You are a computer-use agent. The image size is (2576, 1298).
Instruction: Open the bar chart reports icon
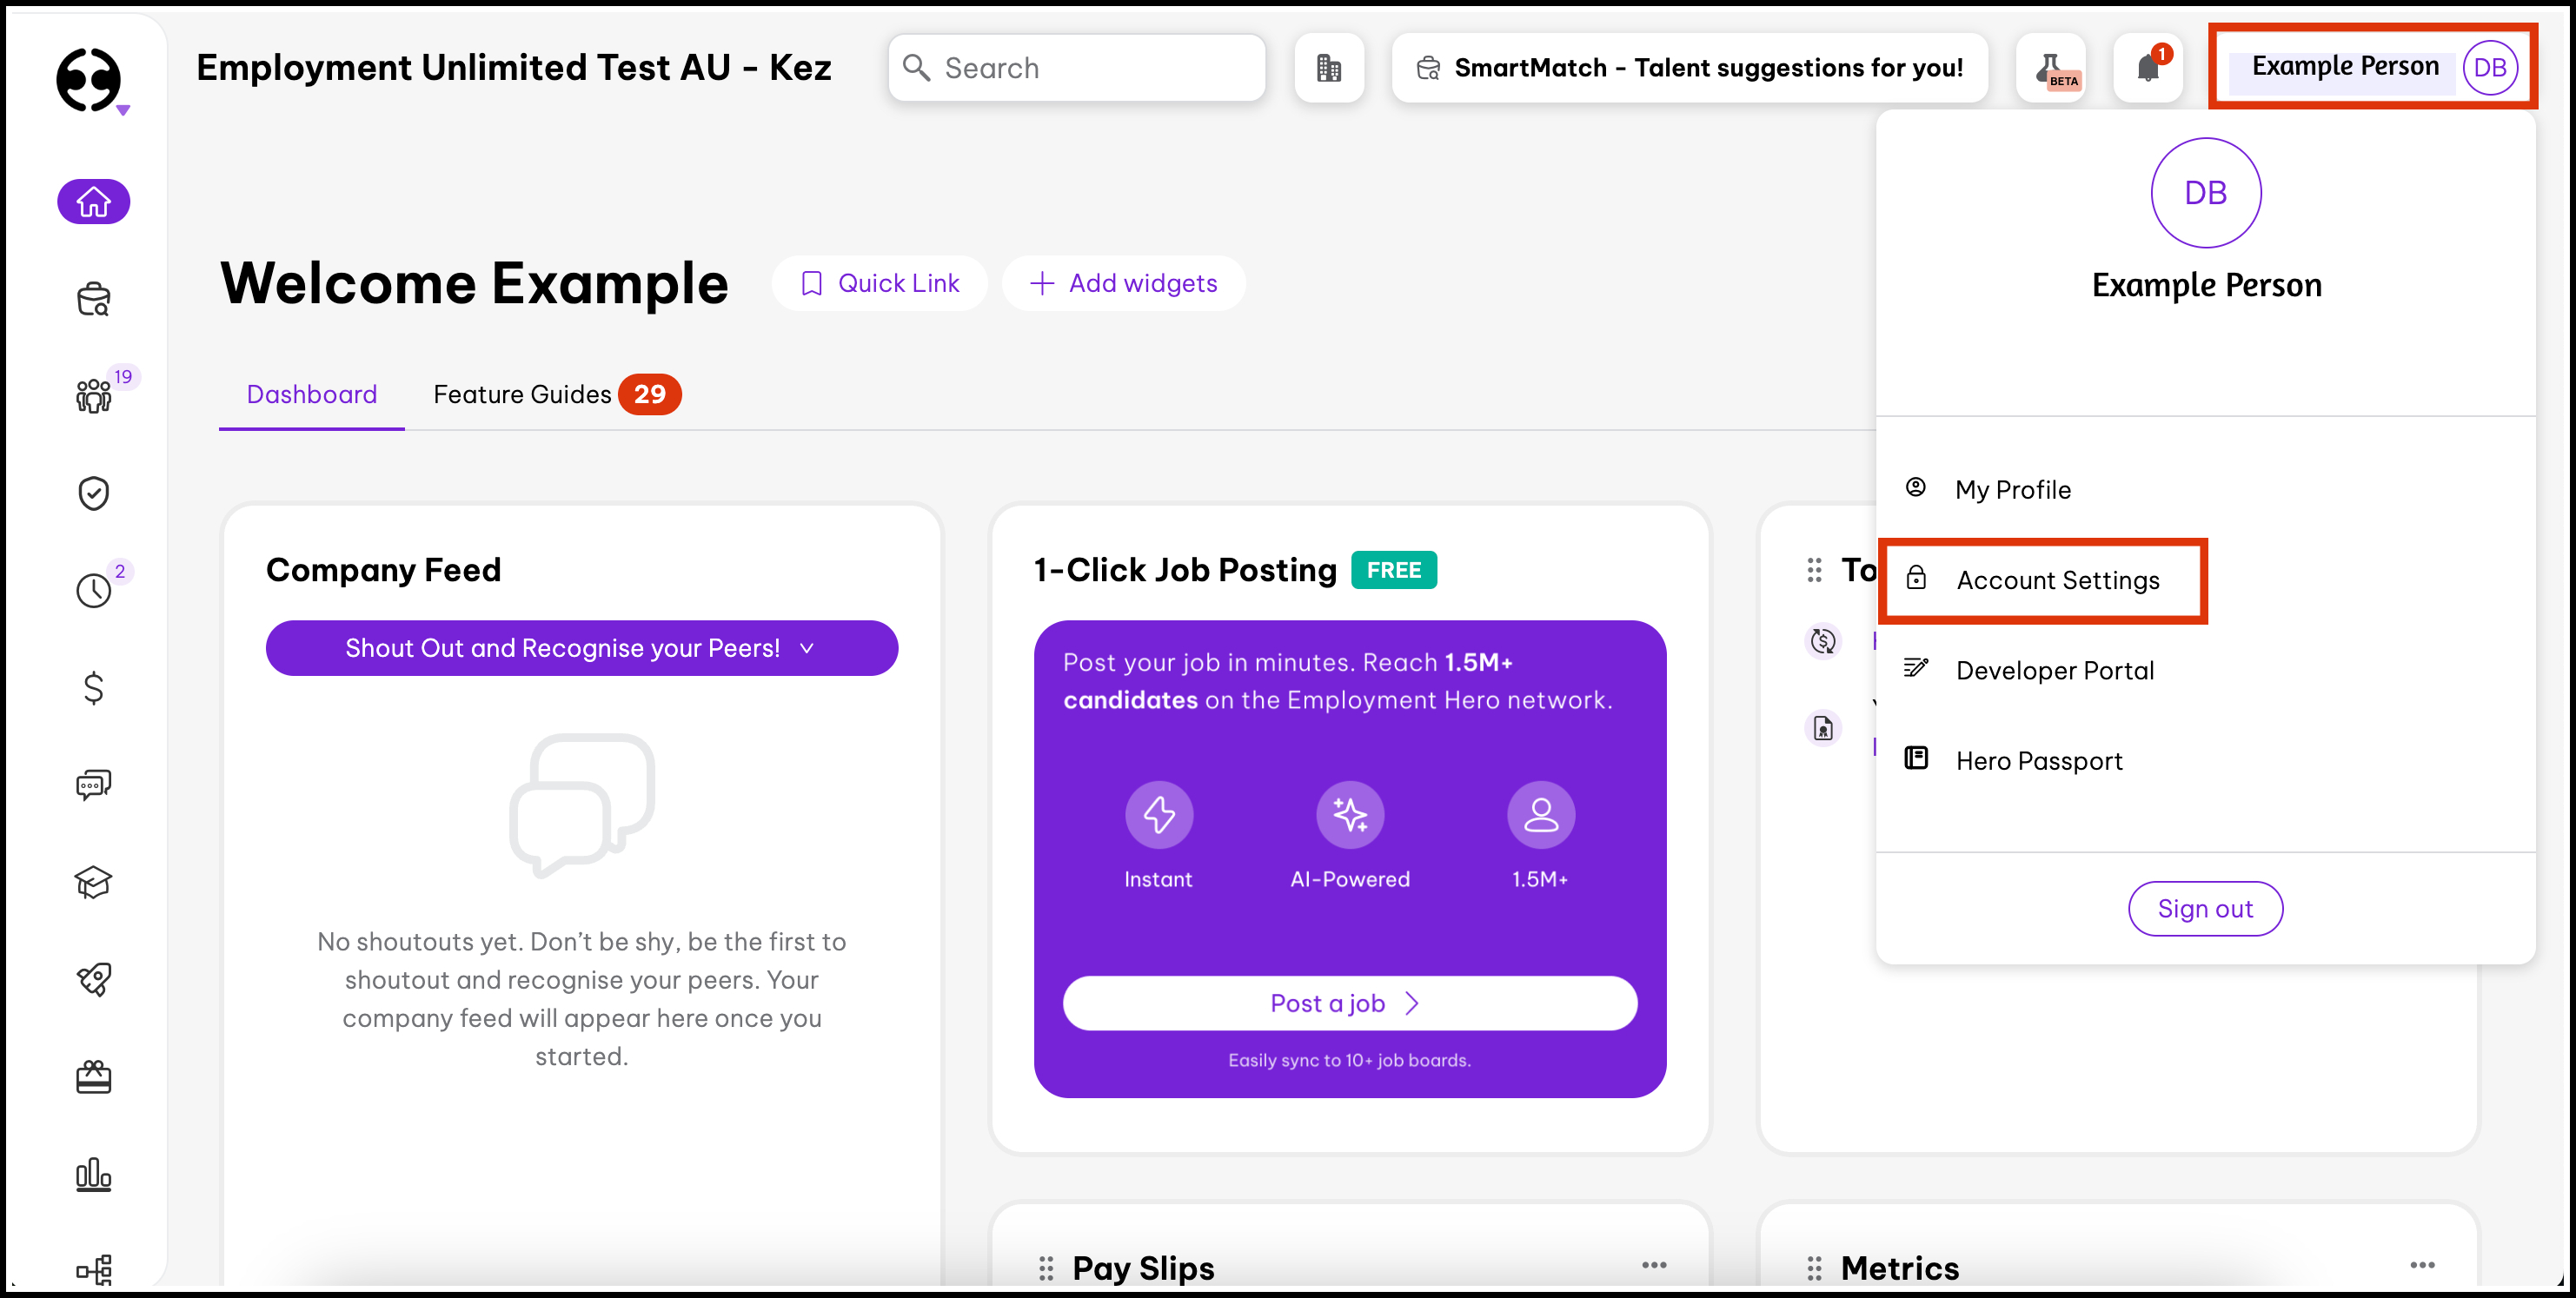point(93,1174)
